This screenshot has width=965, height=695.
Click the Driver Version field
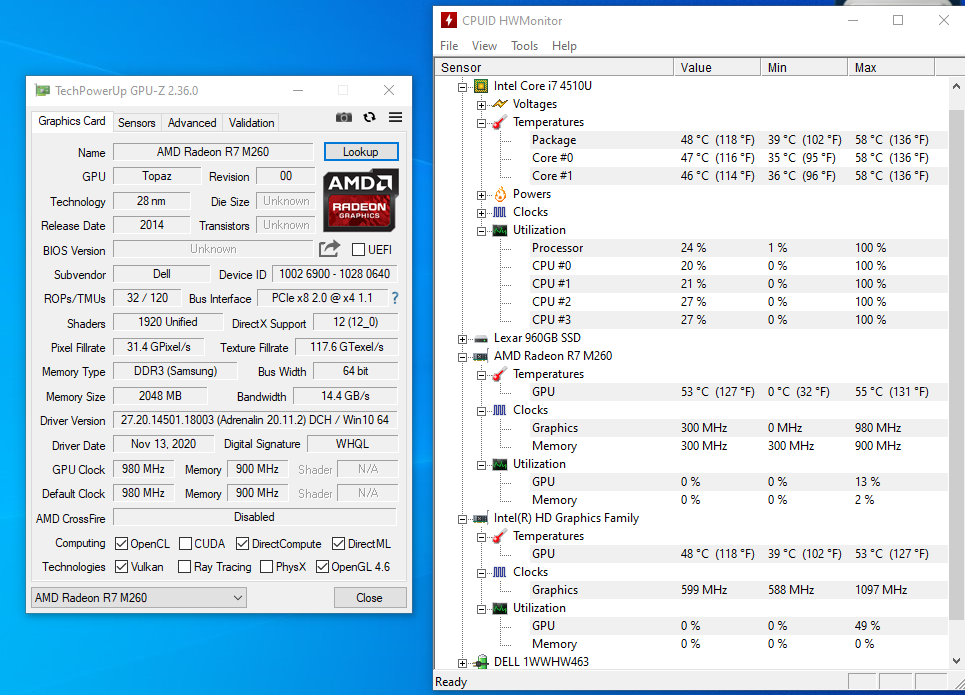(255, 420)
